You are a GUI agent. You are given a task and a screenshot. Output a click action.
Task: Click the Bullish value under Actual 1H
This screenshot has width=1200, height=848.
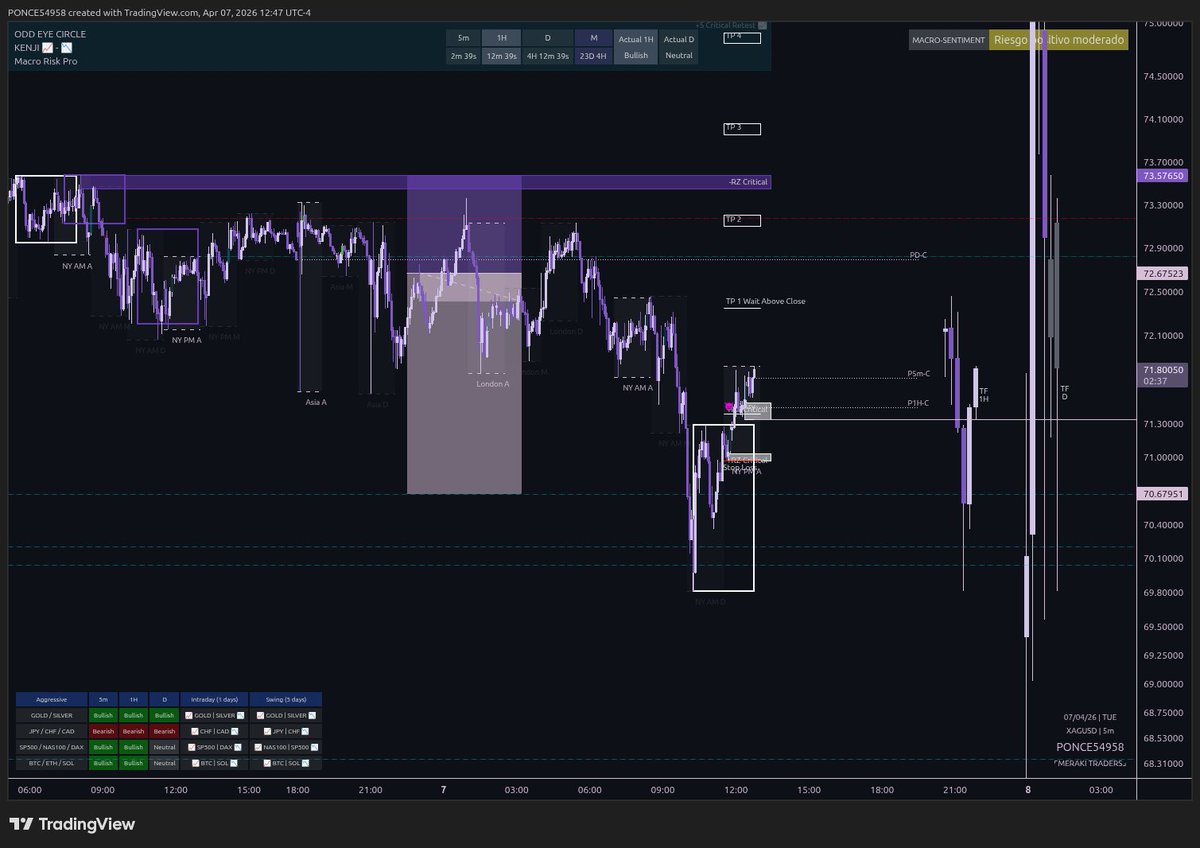636,56
